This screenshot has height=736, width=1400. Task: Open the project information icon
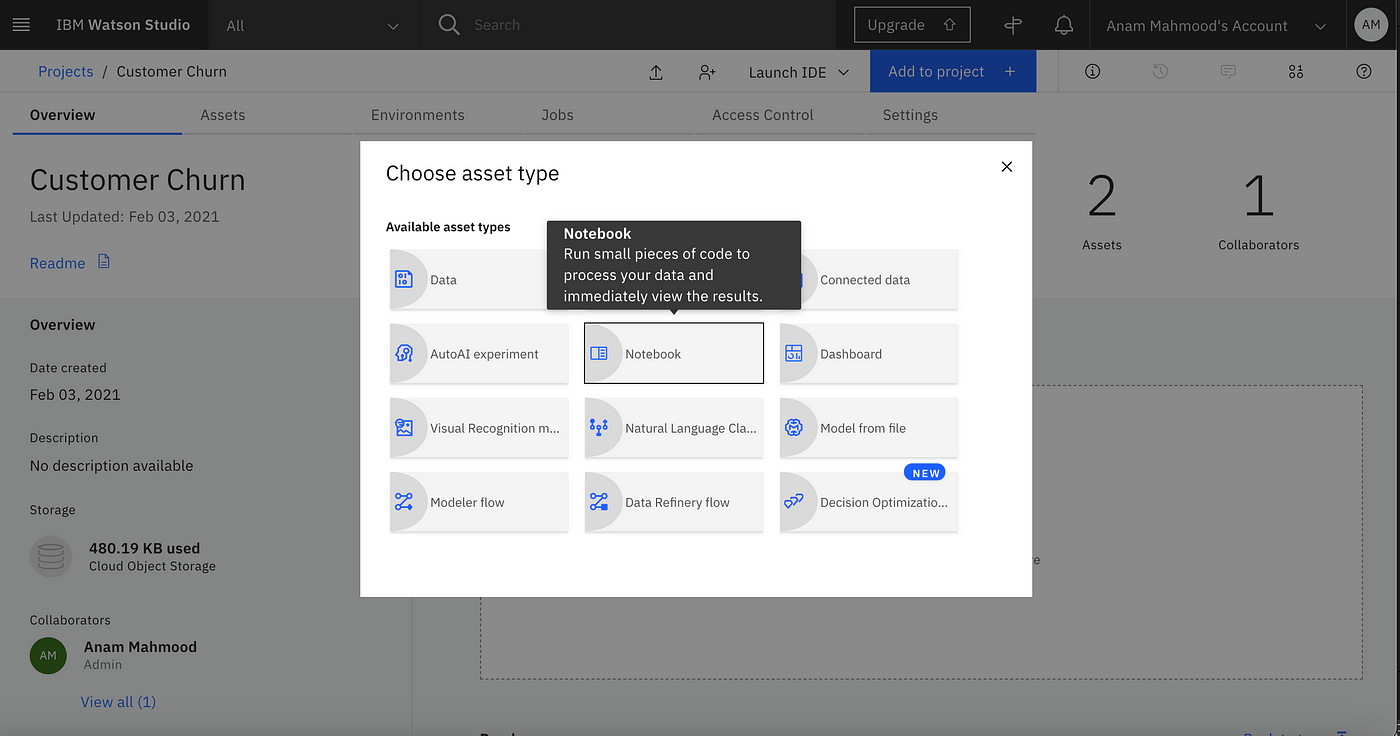[x=1092, y=72]
